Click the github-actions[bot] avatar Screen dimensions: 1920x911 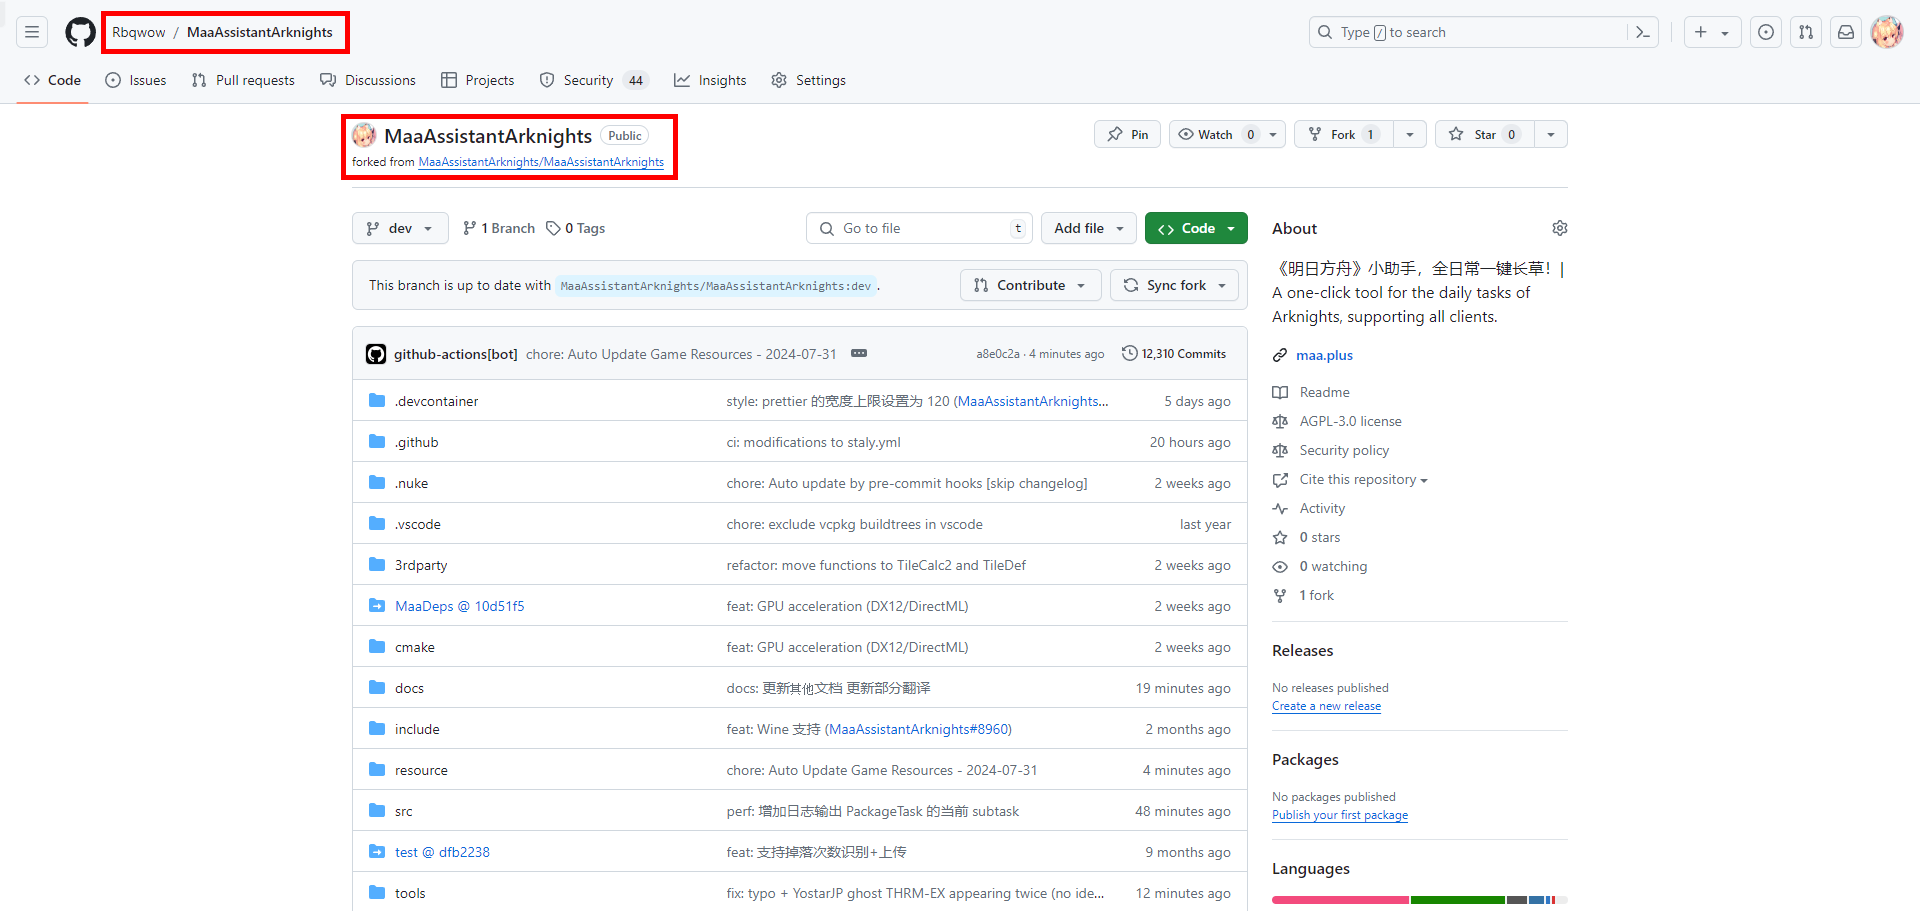coord(376,354)
